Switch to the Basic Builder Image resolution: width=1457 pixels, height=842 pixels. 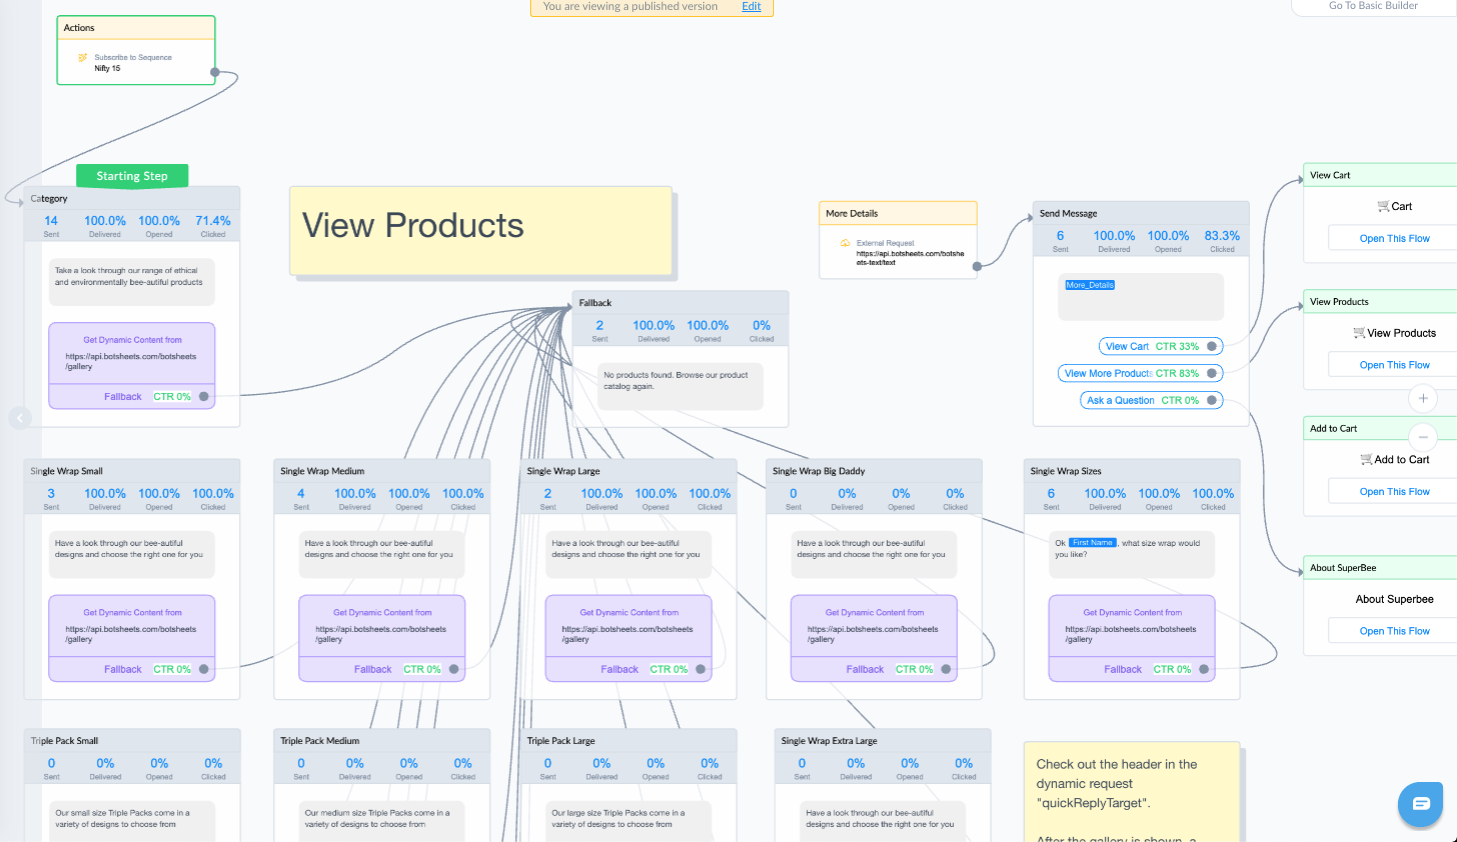1374,6
